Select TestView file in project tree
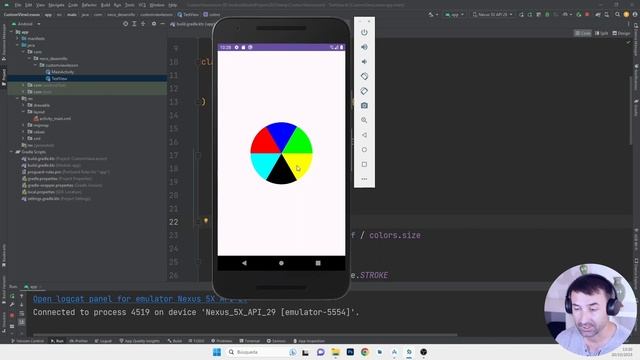640x360 pixels. (56, 78)
